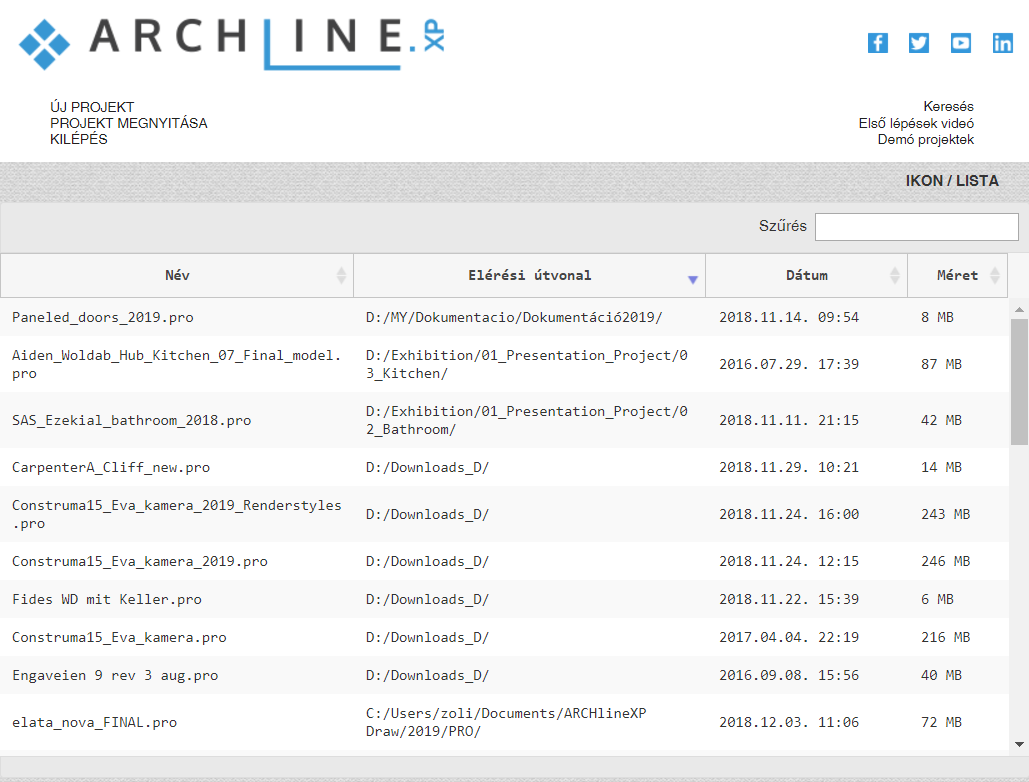
Task: Click the scroll down arrow of the list
Action: 1019,744
